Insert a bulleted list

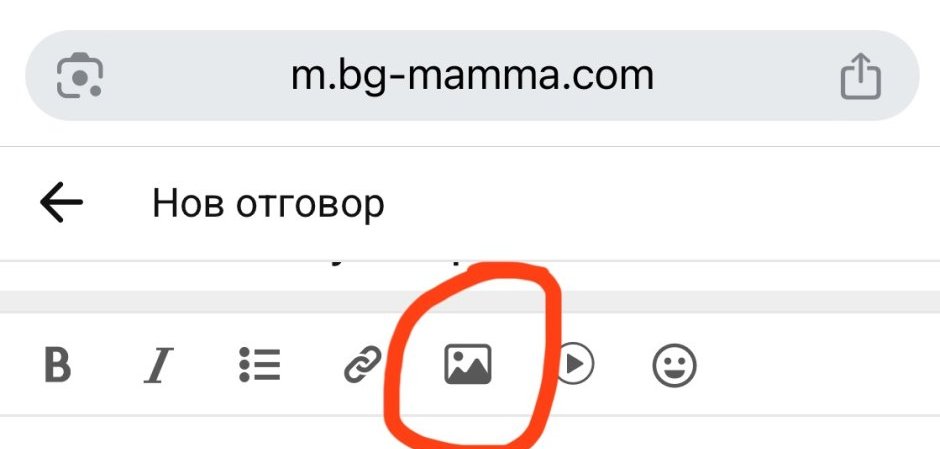click(x=259, y=364)
